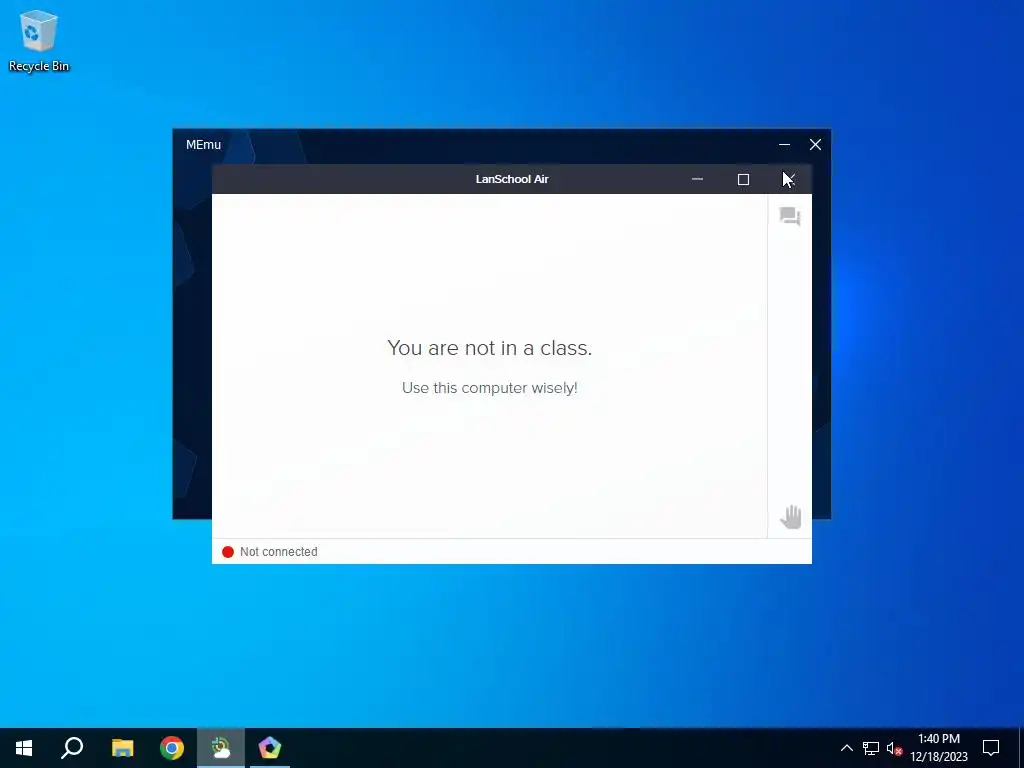Open the chat messages icon in LanSchool Air
The image size is (1024, 768).
790,216
